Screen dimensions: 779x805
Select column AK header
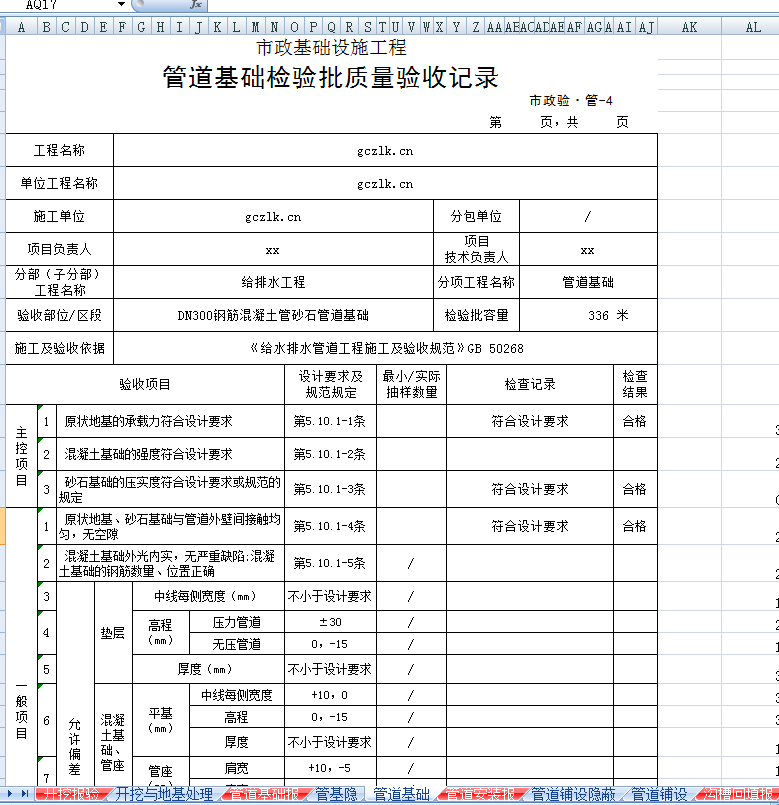tap(689, 27)
